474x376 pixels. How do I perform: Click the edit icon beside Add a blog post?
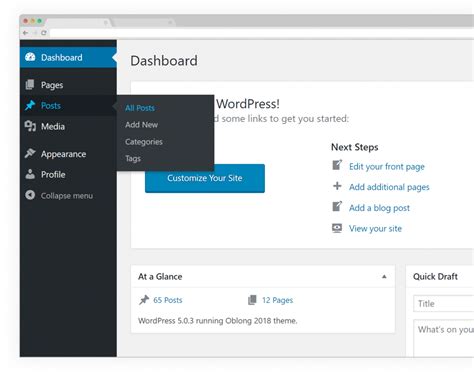click(337, 206)
